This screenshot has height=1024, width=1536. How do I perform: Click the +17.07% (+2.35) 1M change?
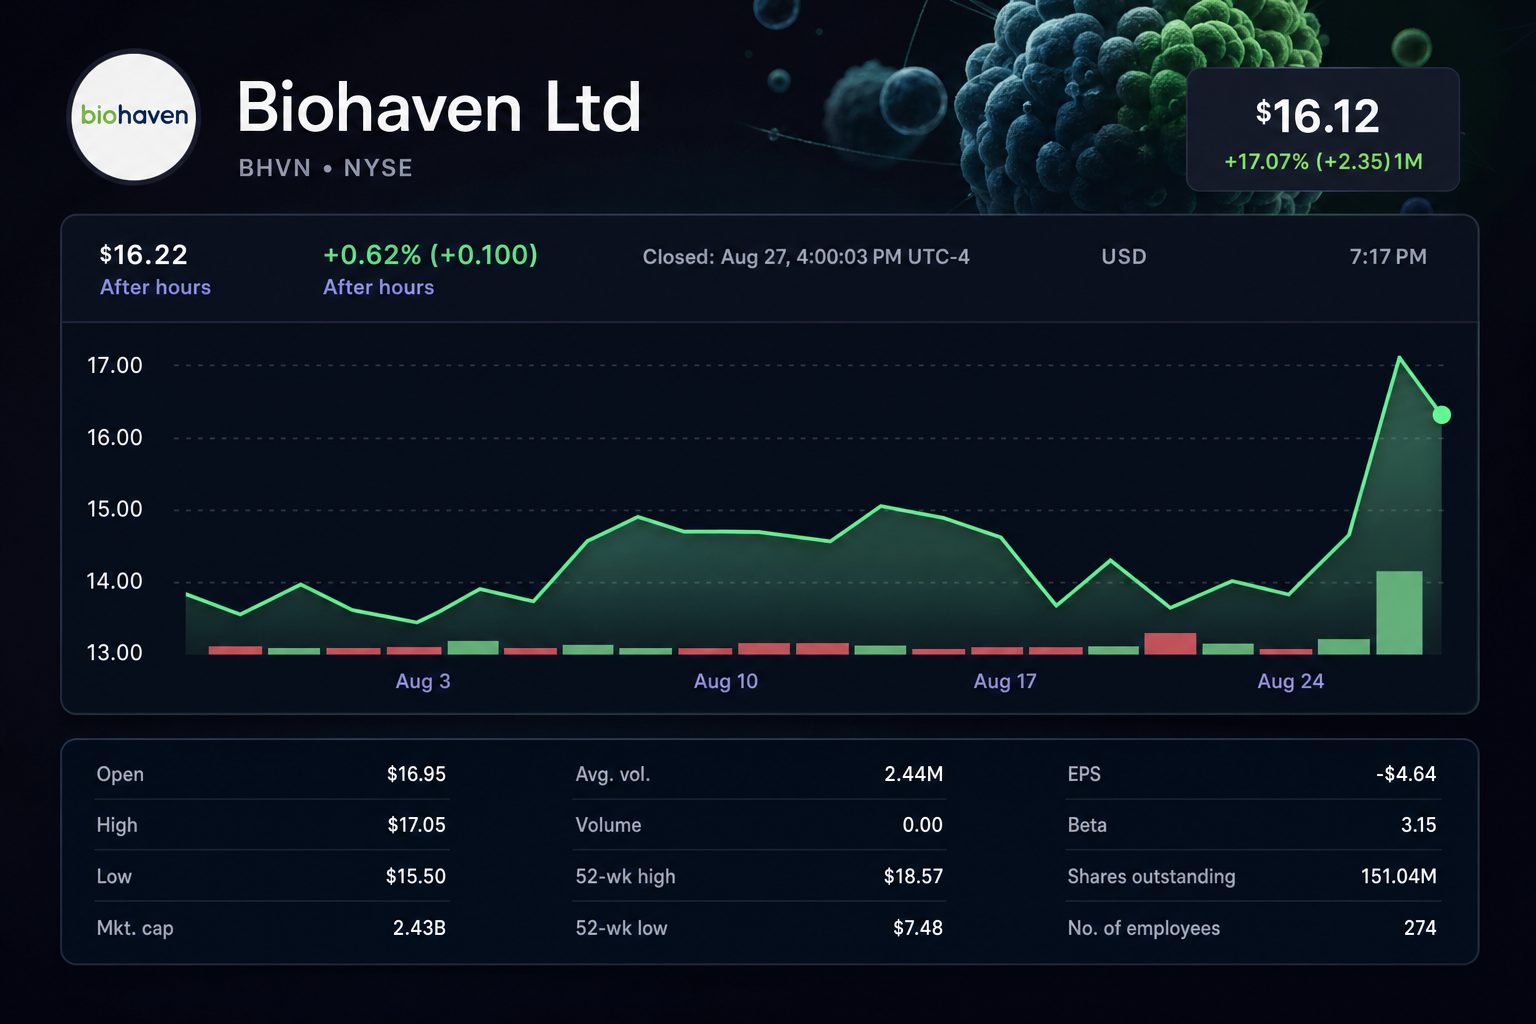[1323, 162]
